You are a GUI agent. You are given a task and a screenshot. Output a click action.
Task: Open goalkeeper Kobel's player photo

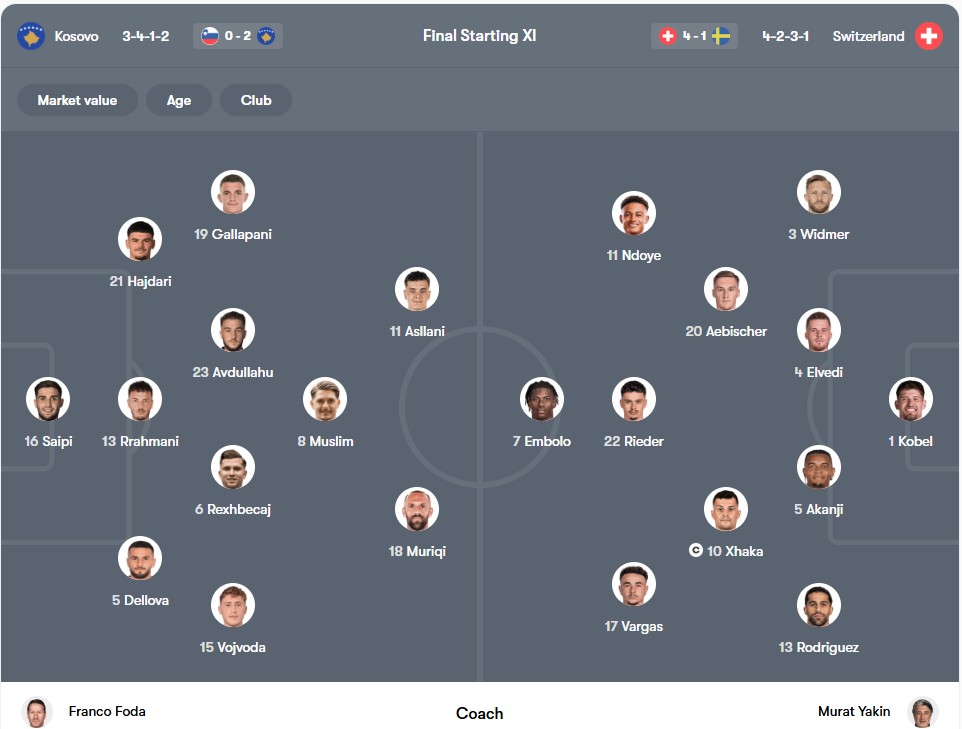click(x=910, y=399)
